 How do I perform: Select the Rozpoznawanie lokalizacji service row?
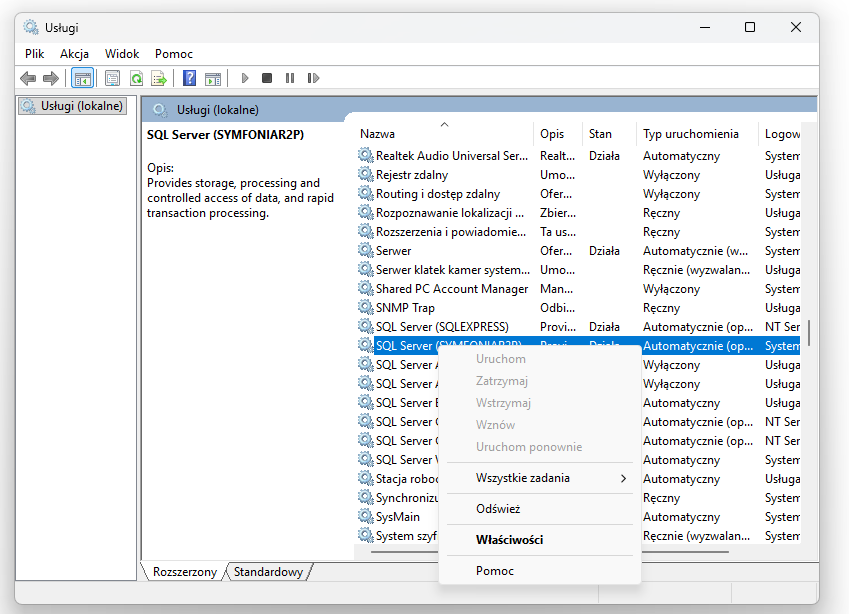[x=578, y=212]
